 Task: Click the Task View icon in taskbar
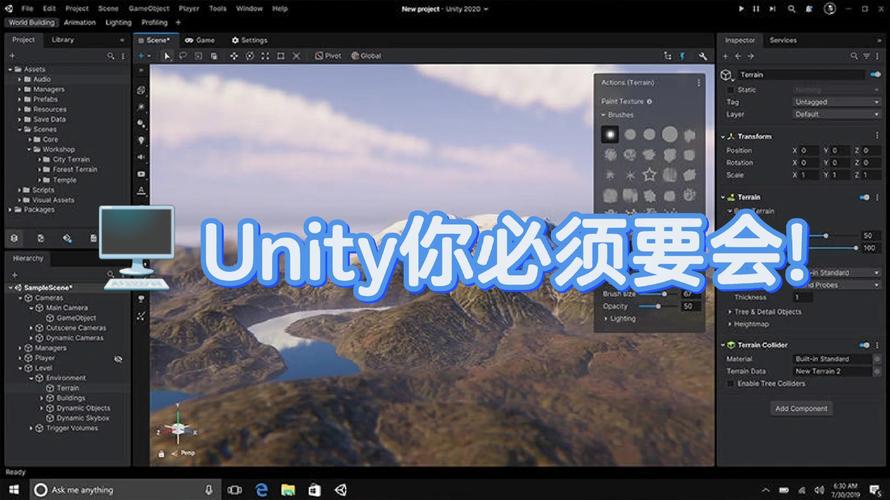point(234,489)
